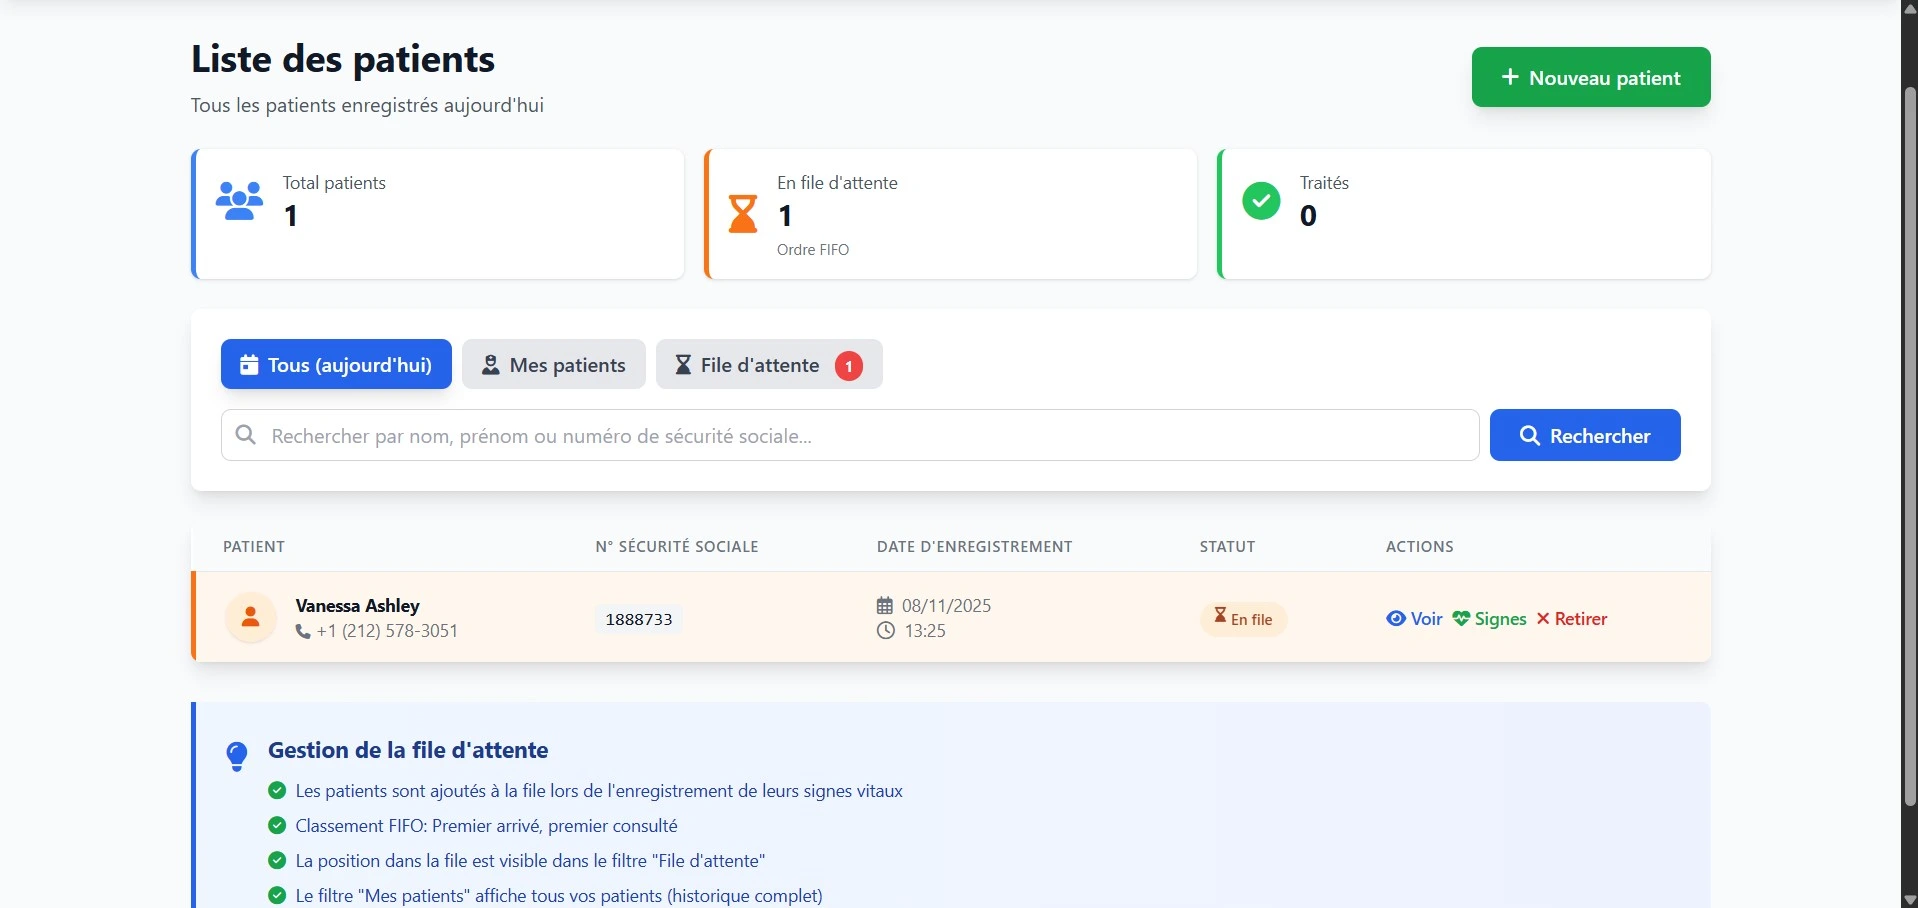Click the lightbulb icon beside Gestion heading
Image resolution: width=1918 pixels, height=908 pixels.
click(x=237, y=756)
